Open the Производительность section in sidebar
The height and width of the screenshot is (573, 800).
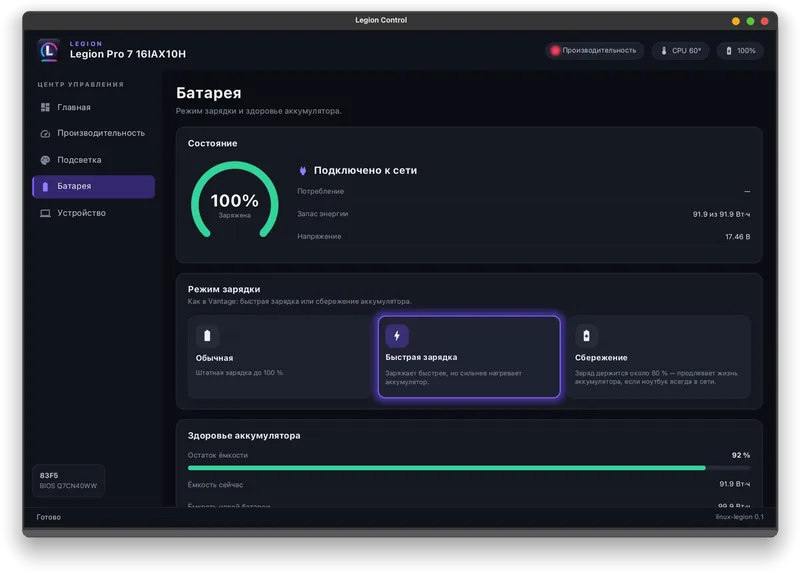coord(93,133)
